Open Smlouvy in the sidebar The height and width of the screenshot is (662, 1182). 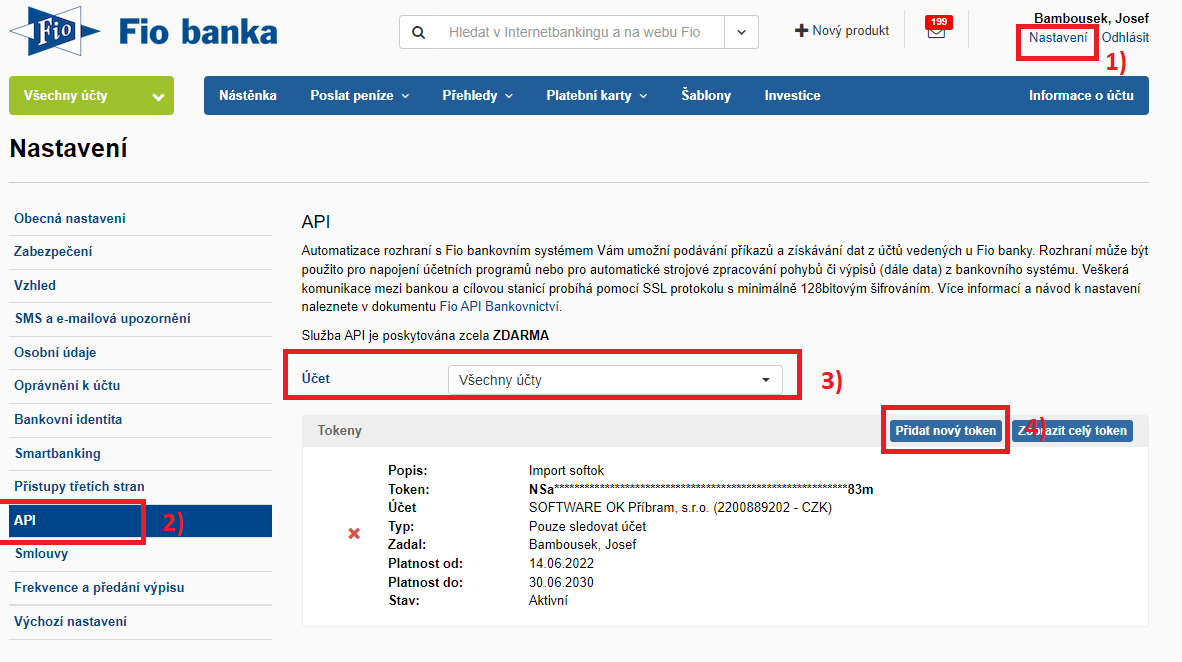(41, 554)
